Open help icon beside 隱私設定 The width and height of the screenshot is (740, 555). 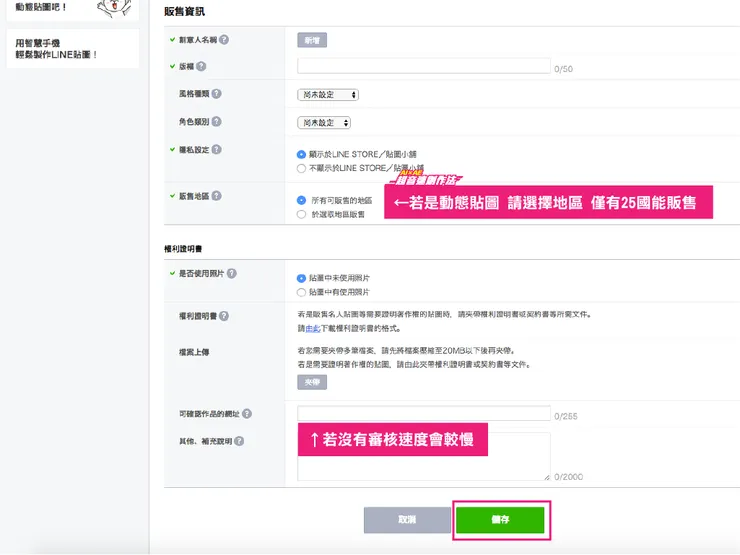point(217,150)
